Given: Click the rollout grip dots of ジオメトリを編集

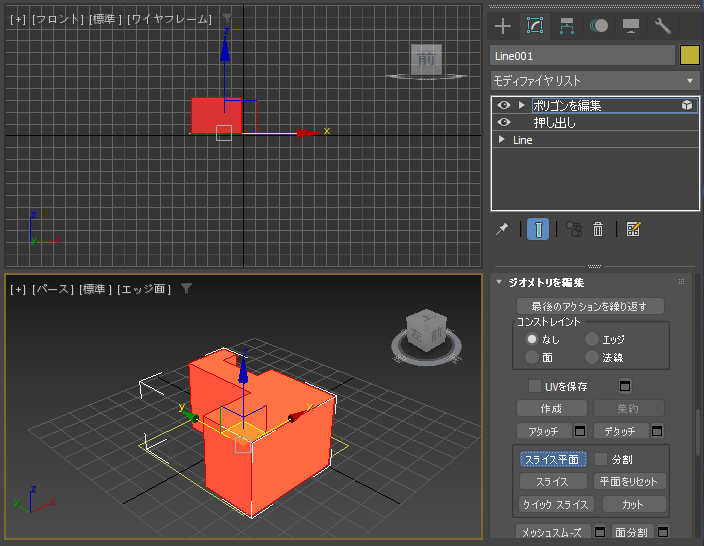Looking at the screenshot, I should click(x=681, y=282).
